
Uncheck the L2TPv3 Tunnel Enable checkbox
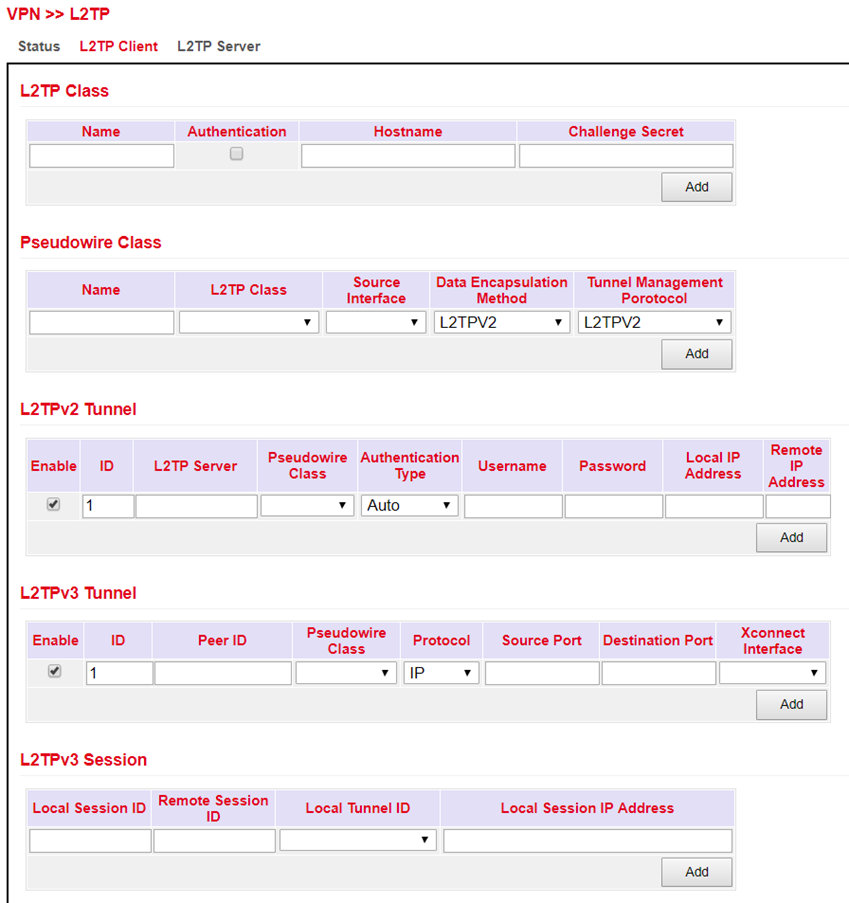tap(54, 672)
